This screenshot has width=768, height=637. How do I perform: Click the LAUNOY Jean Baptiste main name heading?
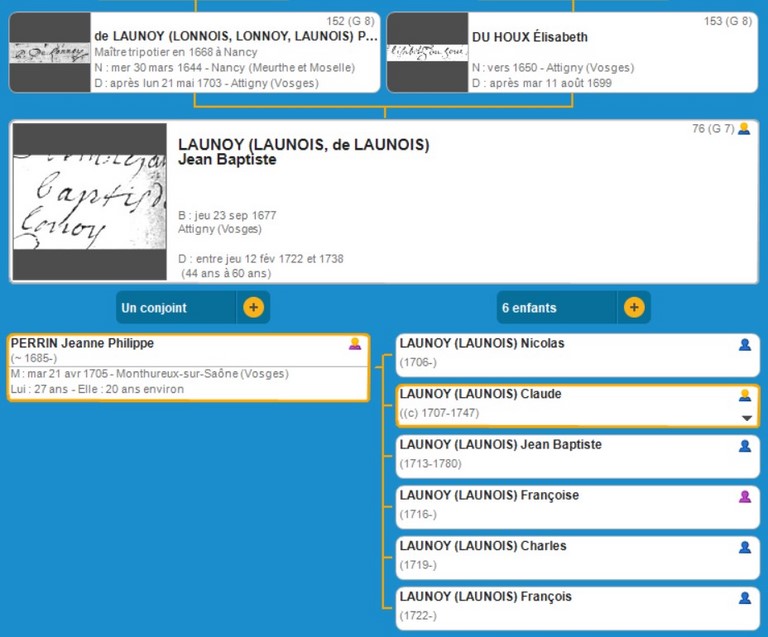point(303,145)
